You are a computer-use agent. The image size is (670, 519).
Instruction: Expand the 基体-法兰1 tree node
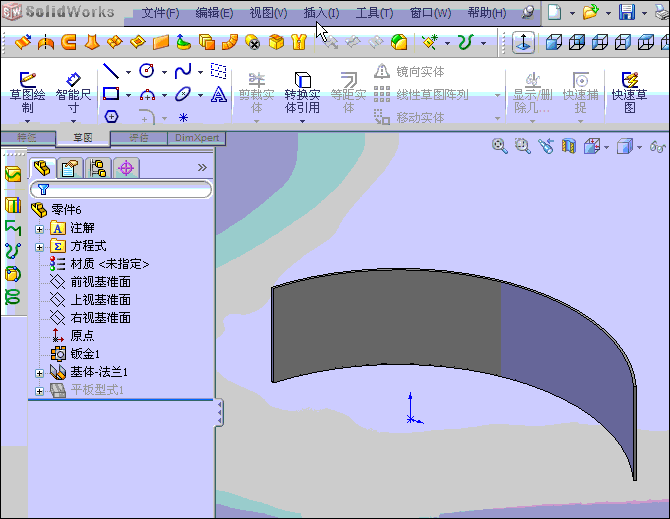(39, 373)
